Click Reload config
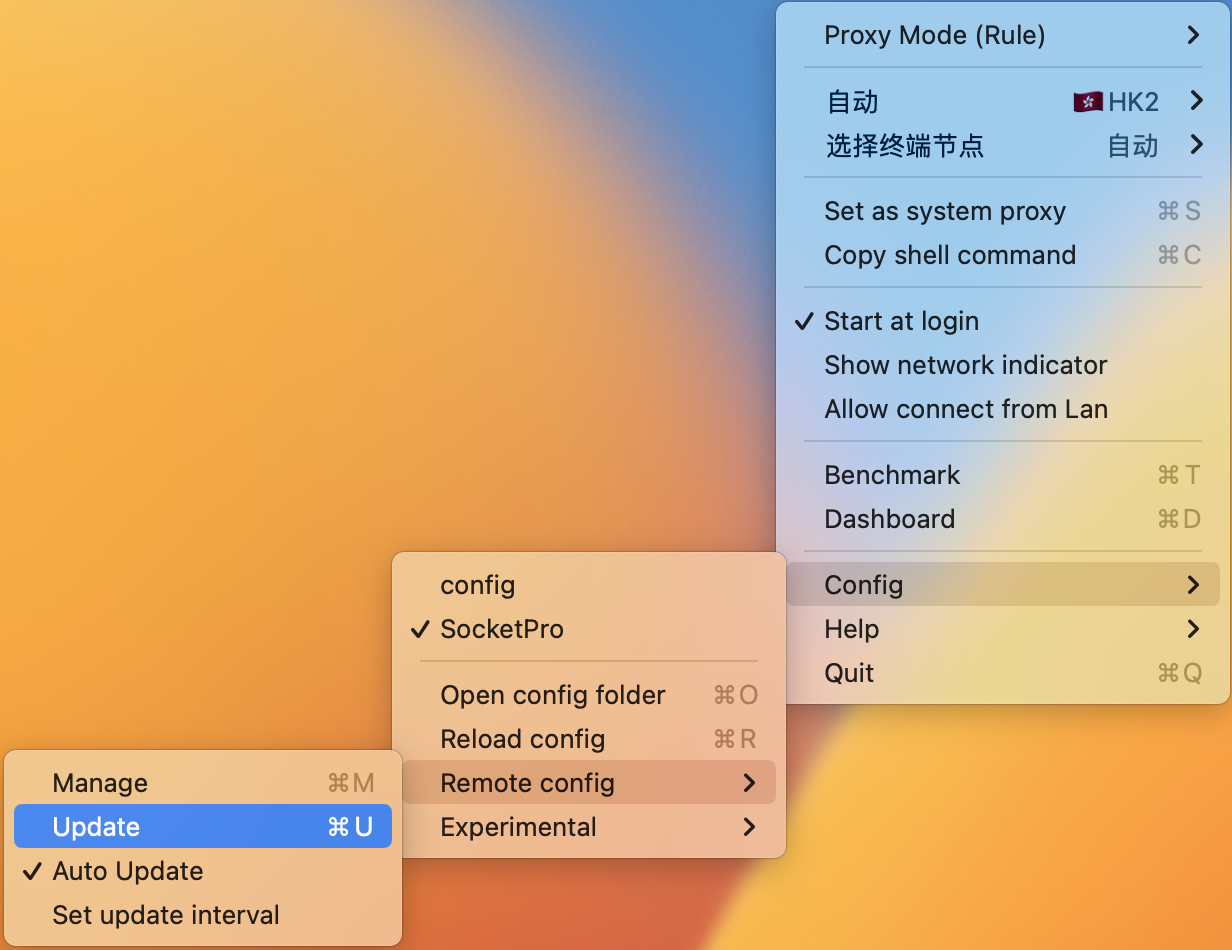The height and width of the screenshot is (950, 1232). [589, 739]
